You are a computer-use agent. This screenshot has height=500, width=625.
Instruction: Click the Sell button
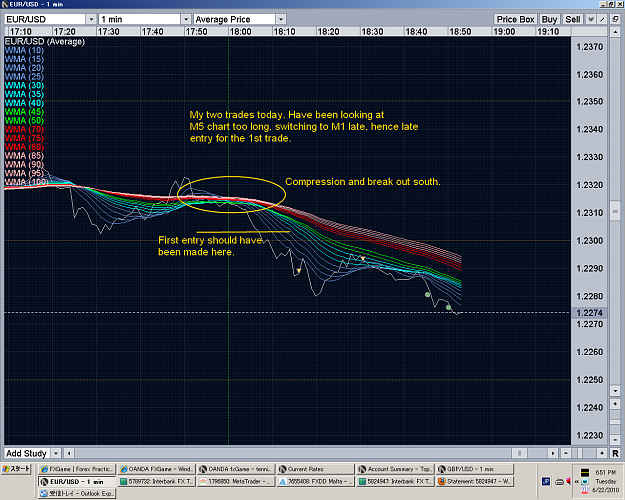tap(573, 19)
